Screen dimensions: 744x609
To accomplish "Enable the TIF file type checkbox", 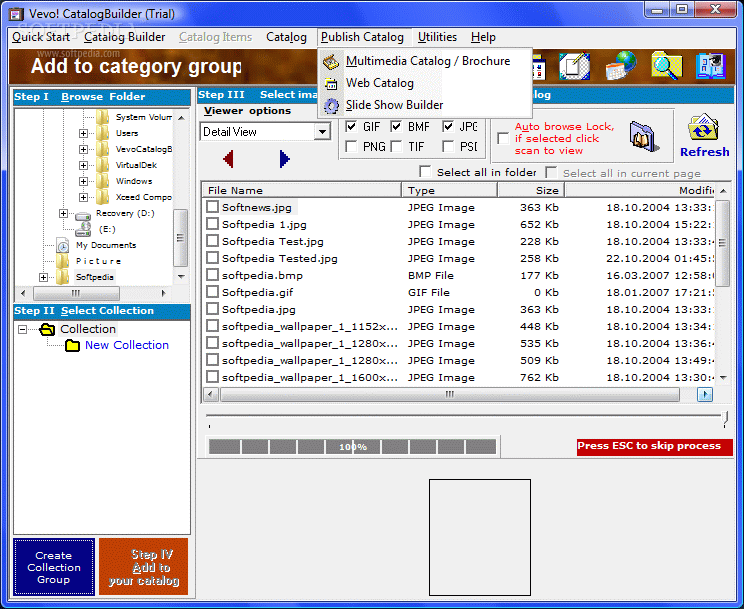I will pos(396,146).
